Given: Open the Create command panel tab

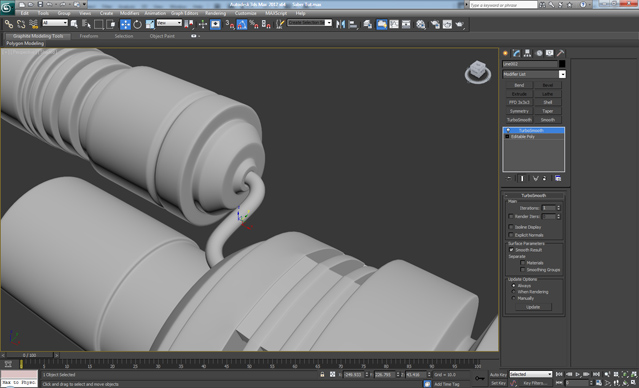Looking at the screenshot, I should 505,53.
